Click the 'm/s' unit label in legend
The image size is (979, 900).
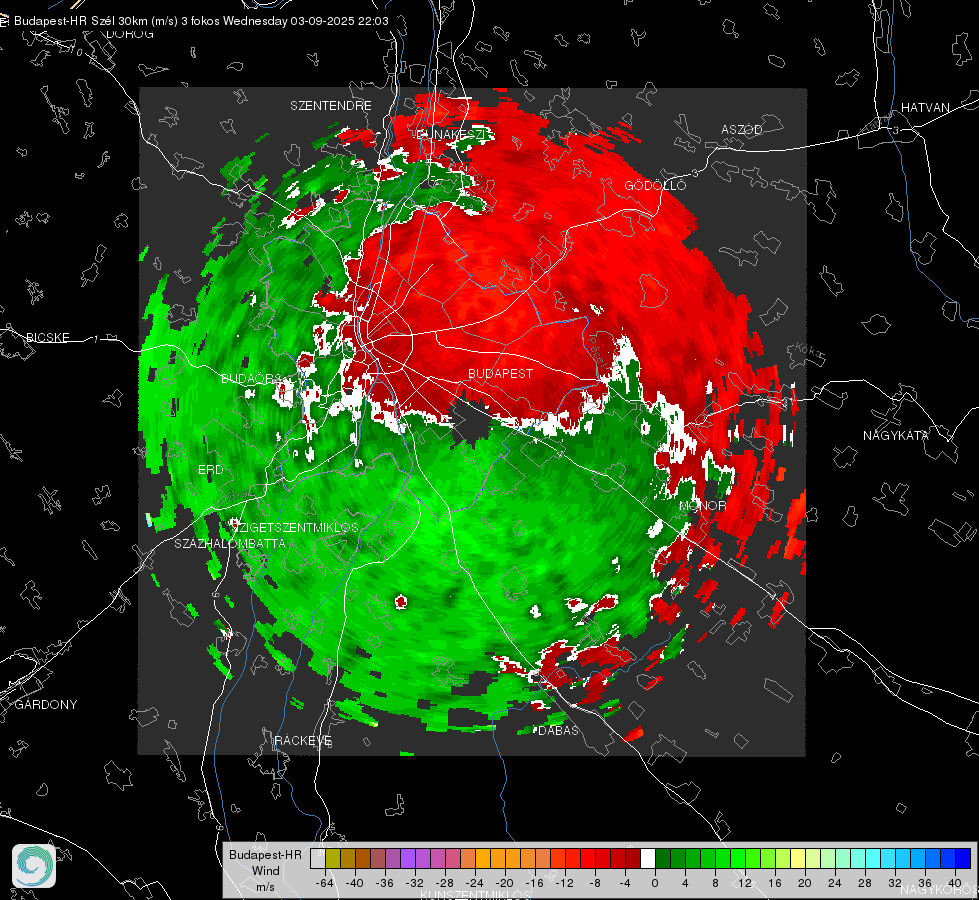pos(265,886)
